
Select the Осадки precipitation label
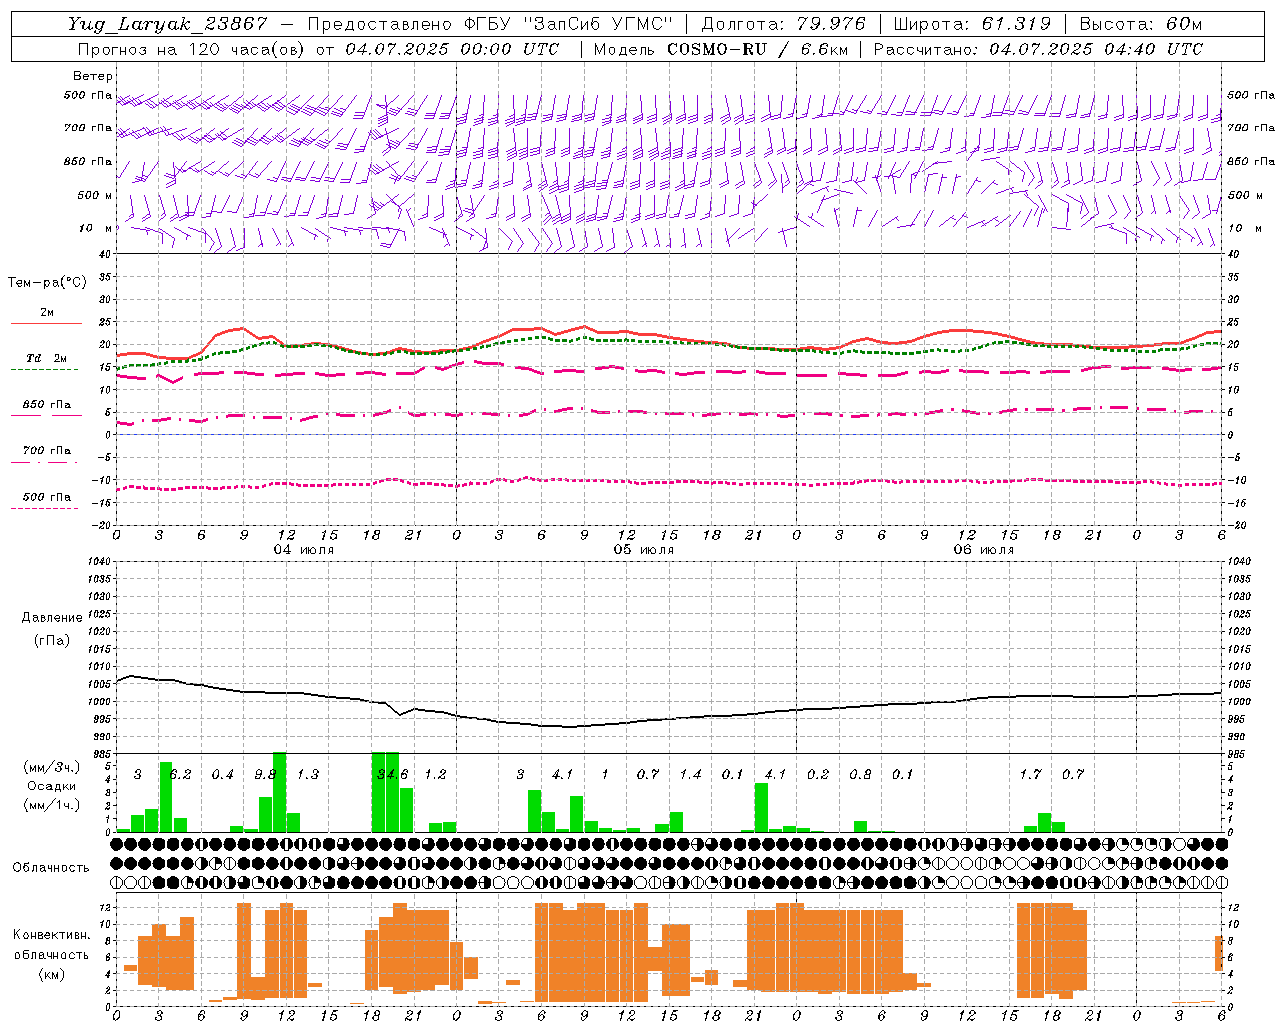[52, 786]
